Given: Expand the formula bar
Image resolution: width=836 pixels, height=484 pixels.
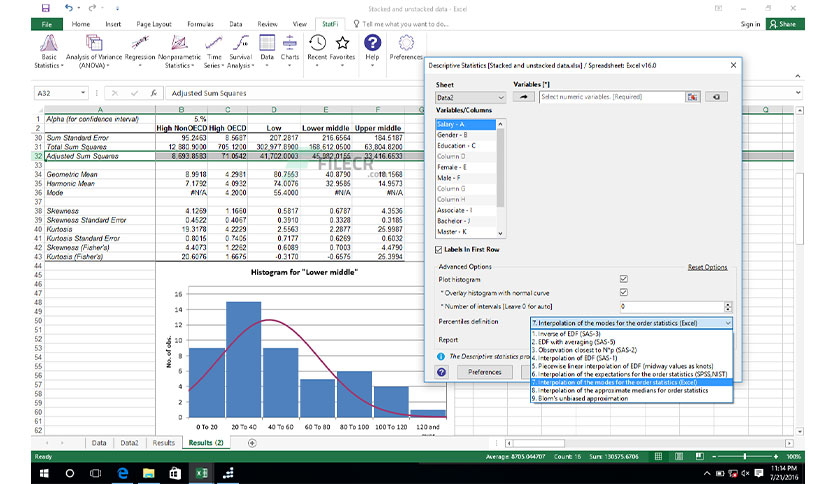Looking at the screenshot, I should 798,93.
